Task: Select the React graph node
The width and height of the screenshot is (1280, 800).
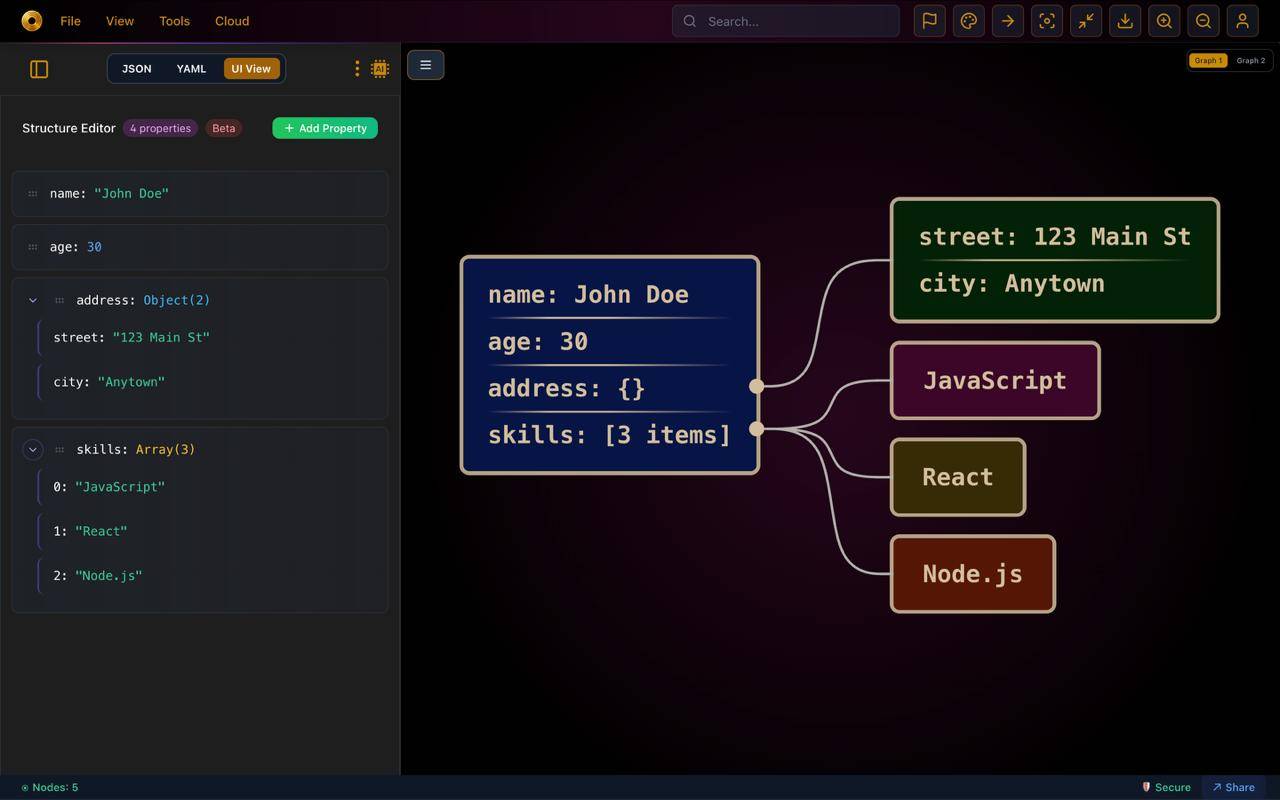Action: (x=958, y=477)
